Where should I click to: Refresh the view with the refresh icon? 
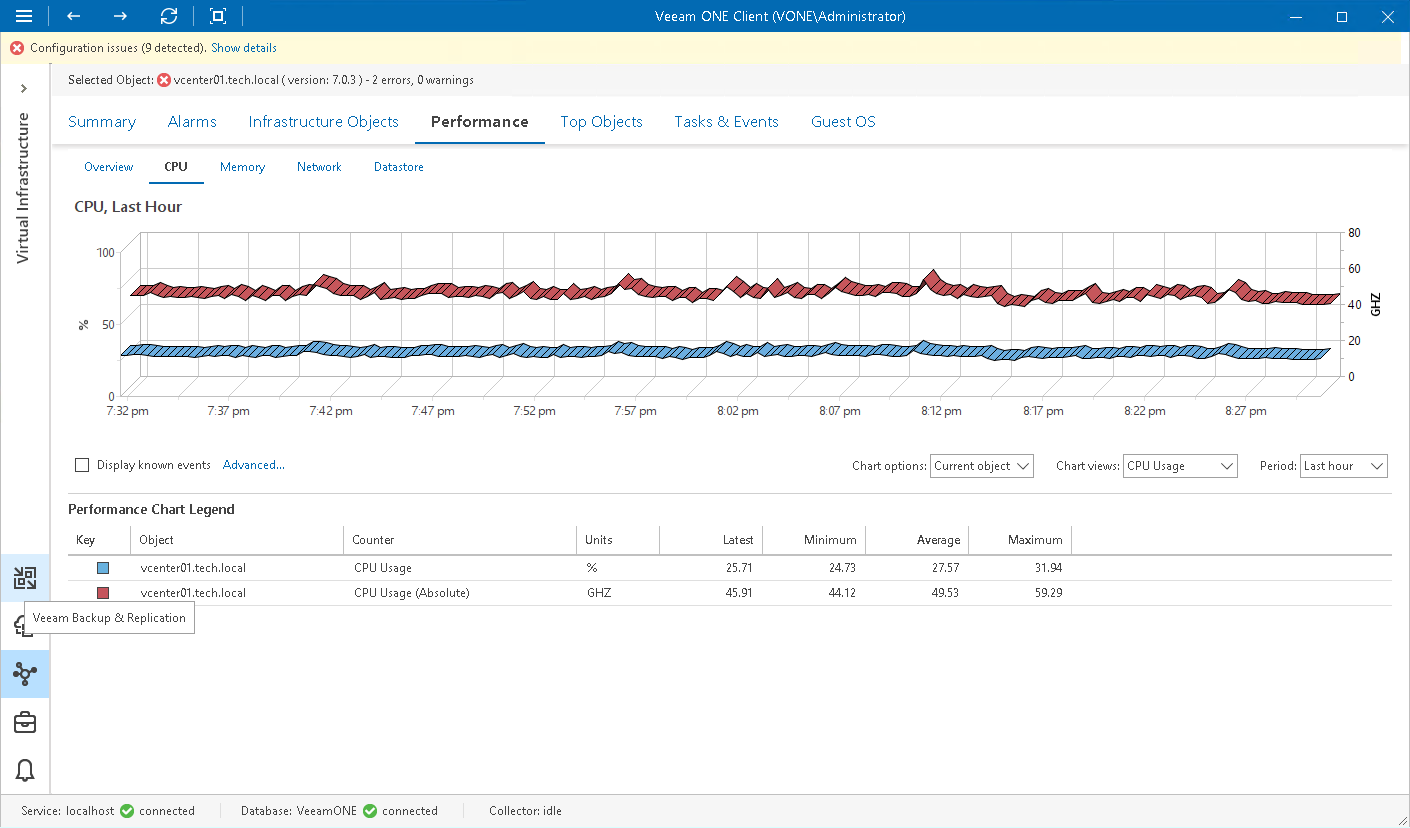[169, 16]
